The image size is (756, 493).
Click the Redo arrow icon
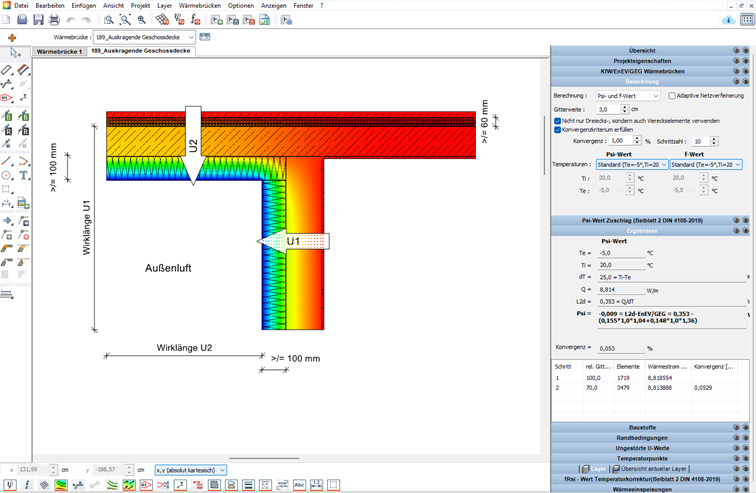tap(86, 20)
